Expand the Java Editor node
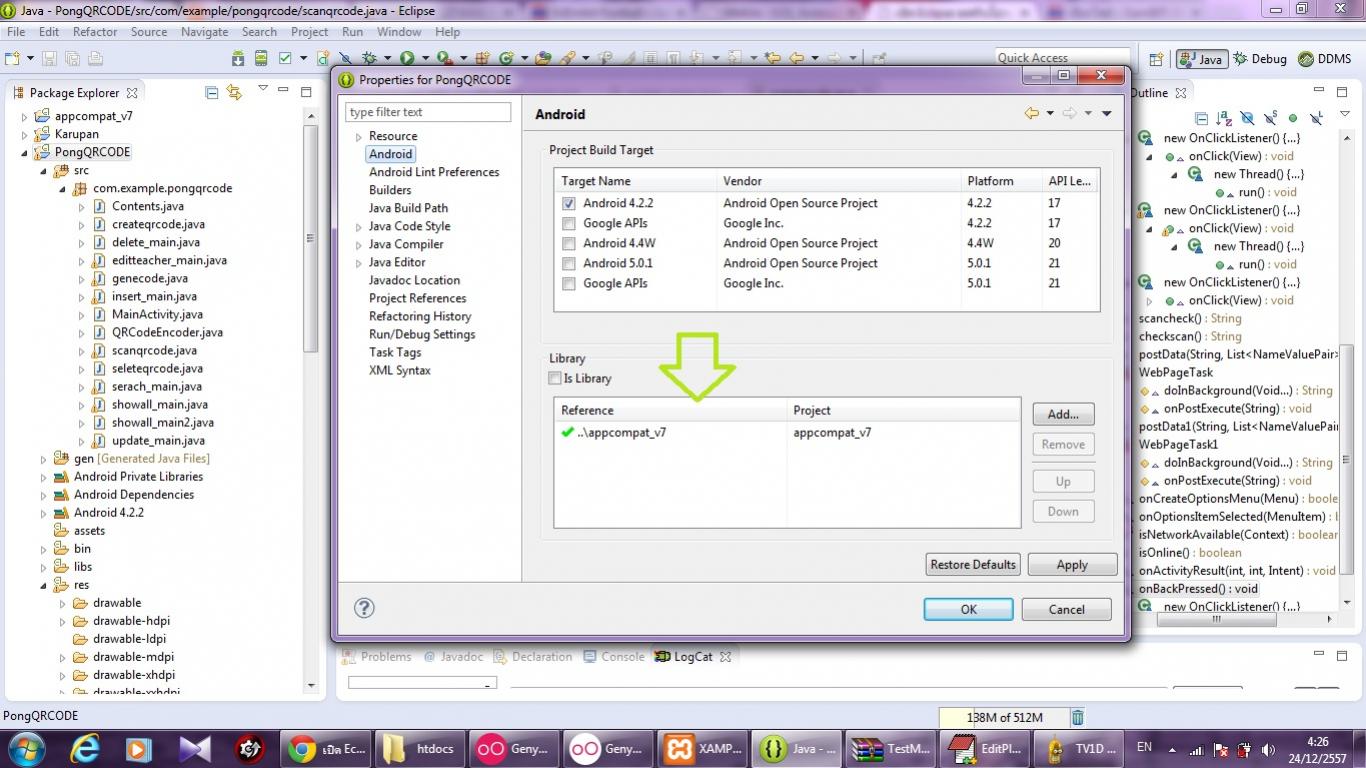1366x768 pixels. point(358,263)
